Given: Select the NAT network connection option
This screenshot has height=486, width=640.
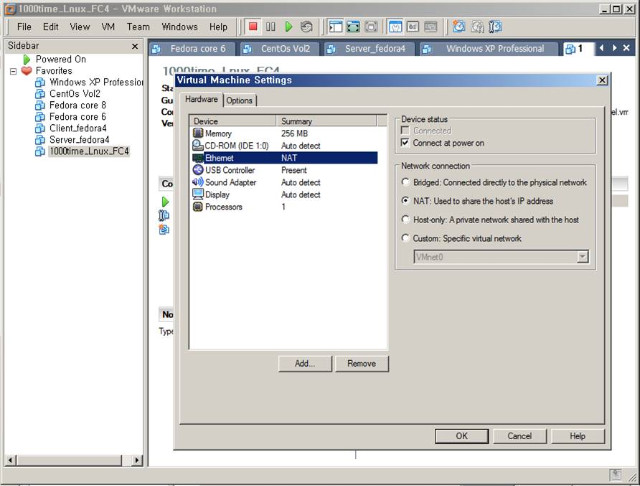Looking at the screenshot, I should [x=405, y=201].
